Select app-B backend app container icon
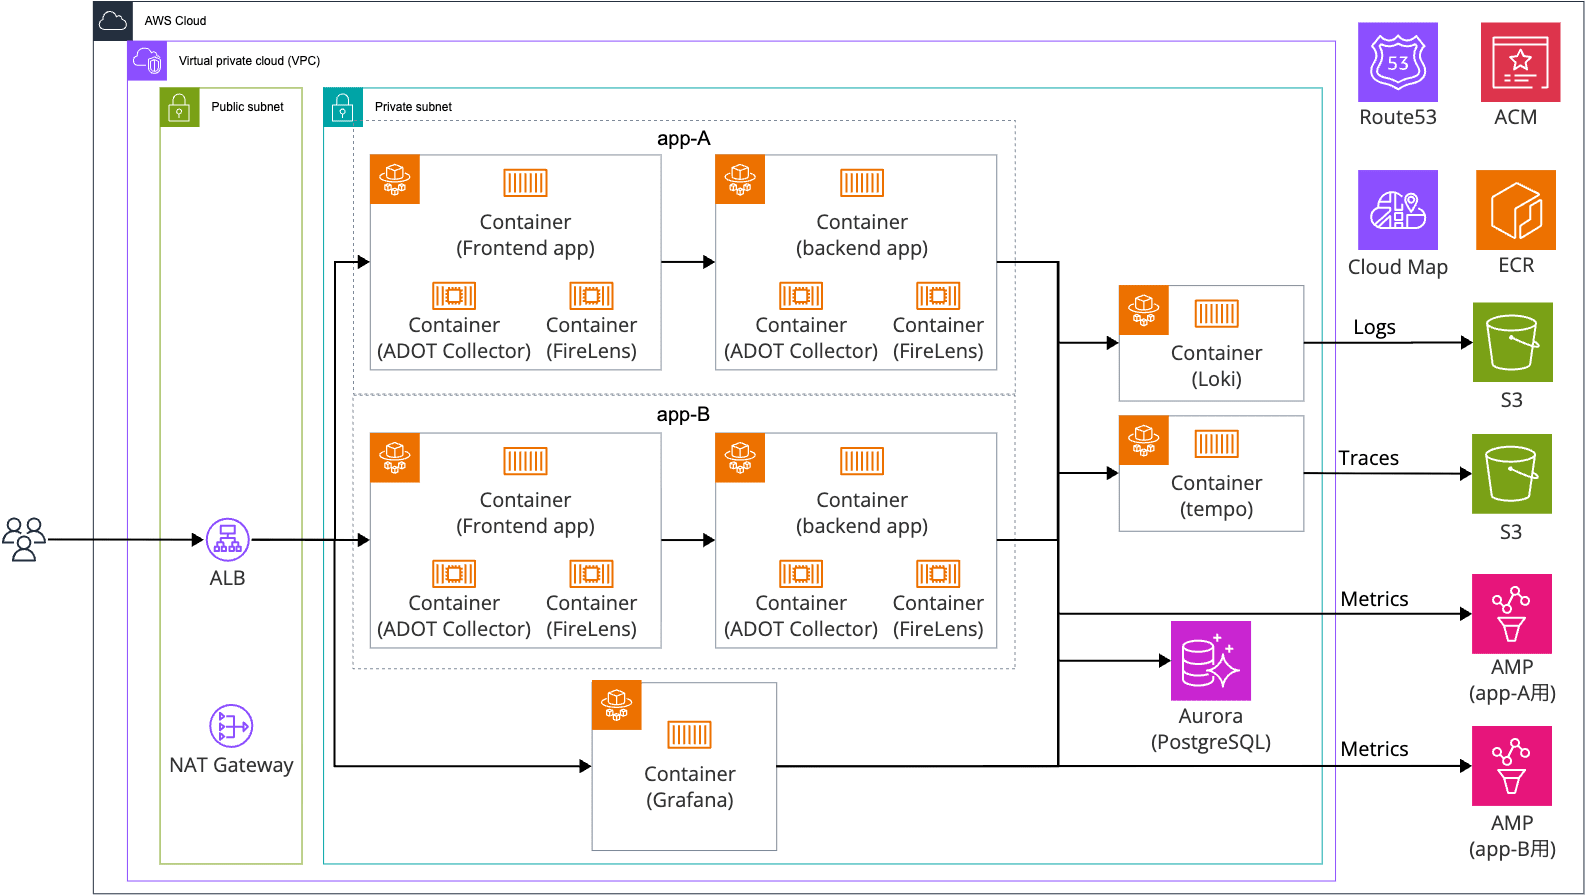Viewport: 1585px width, 895px height. (x=862, y=461)
